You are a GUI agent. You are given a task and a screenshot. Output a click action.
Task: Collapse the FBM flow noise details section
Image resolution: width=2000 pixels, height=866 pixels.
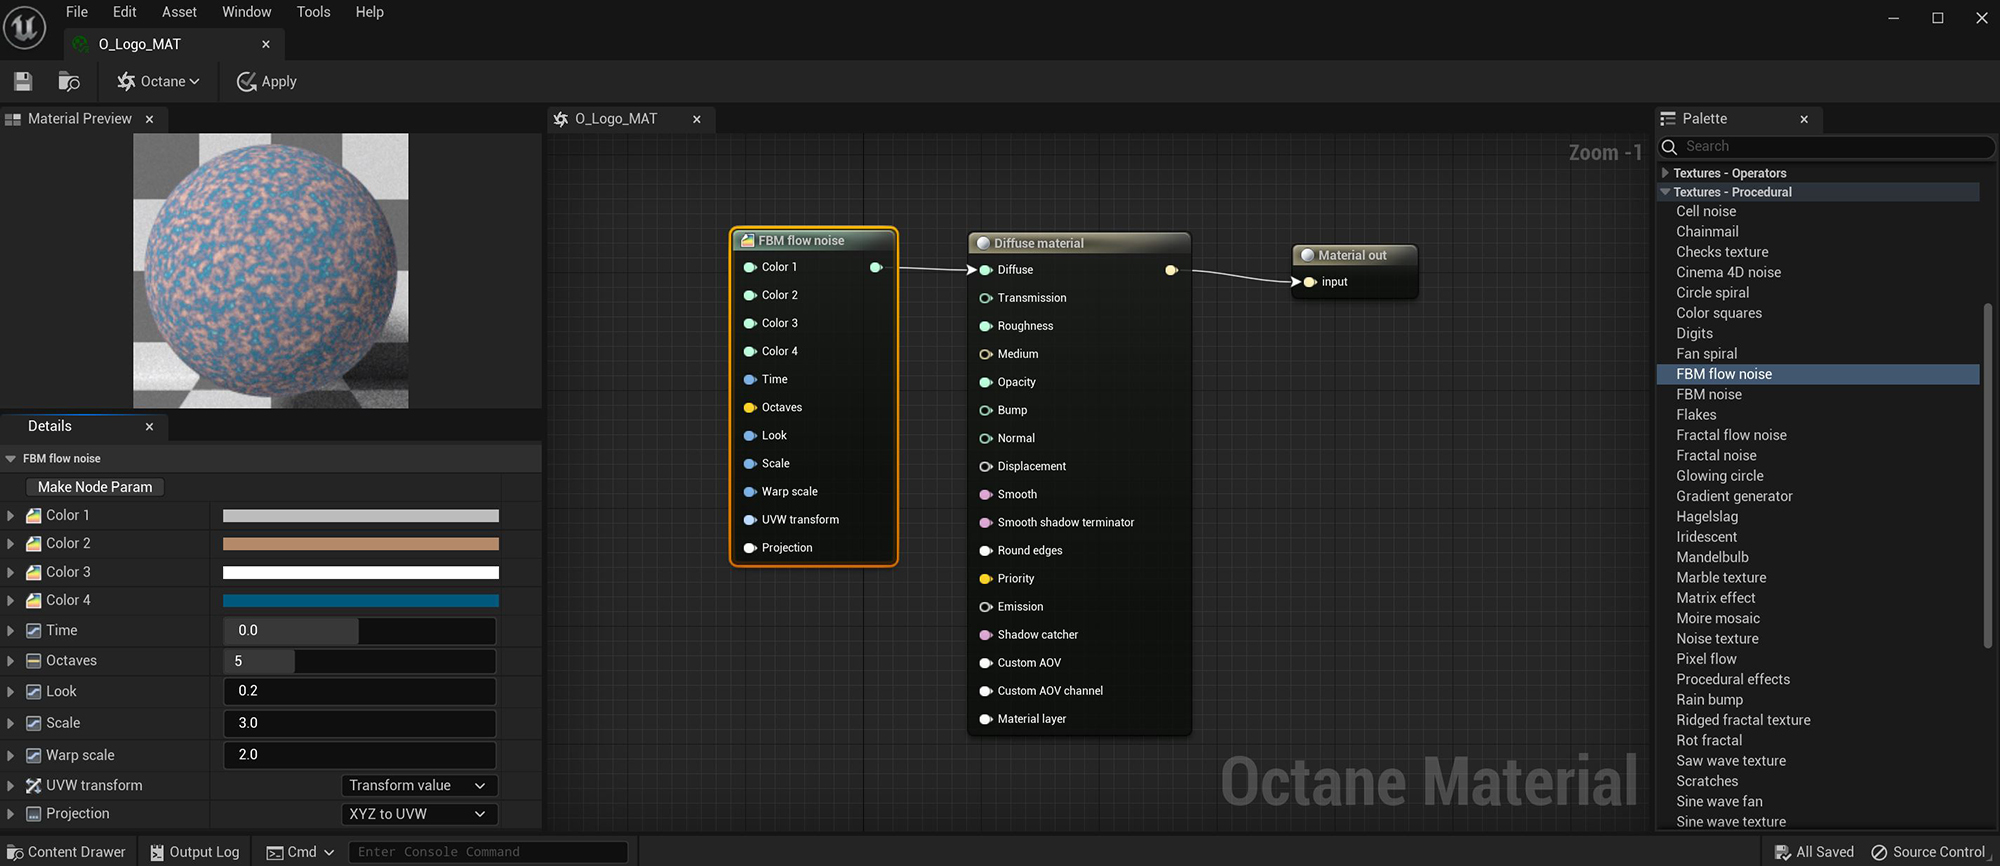11,459
